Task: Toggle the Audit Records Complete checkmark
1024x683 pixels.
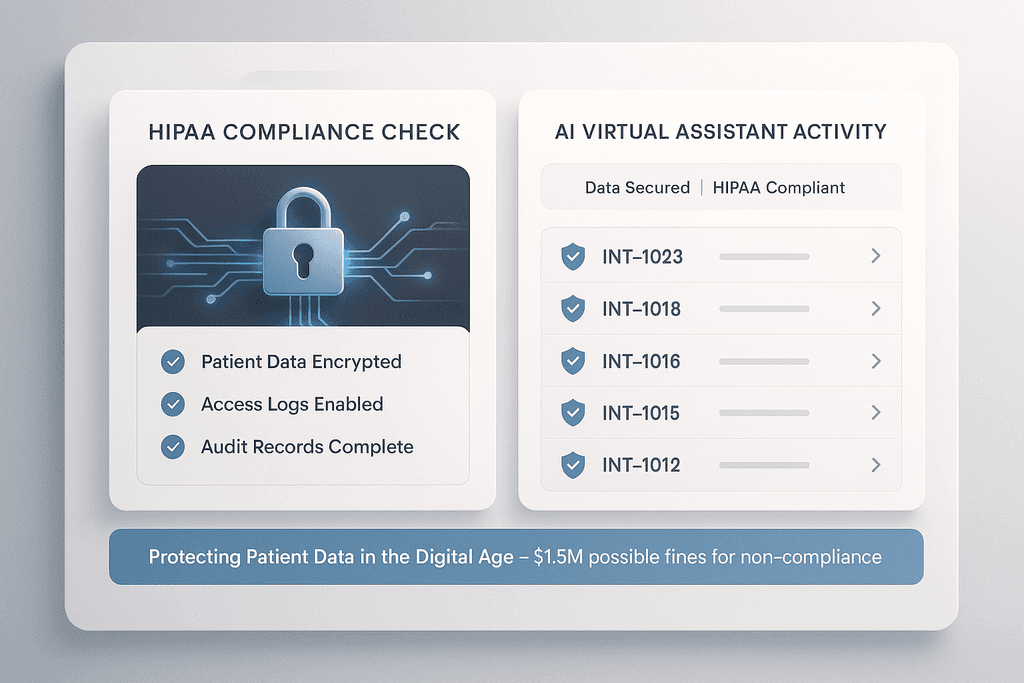Action: click(x=173, y=447)
